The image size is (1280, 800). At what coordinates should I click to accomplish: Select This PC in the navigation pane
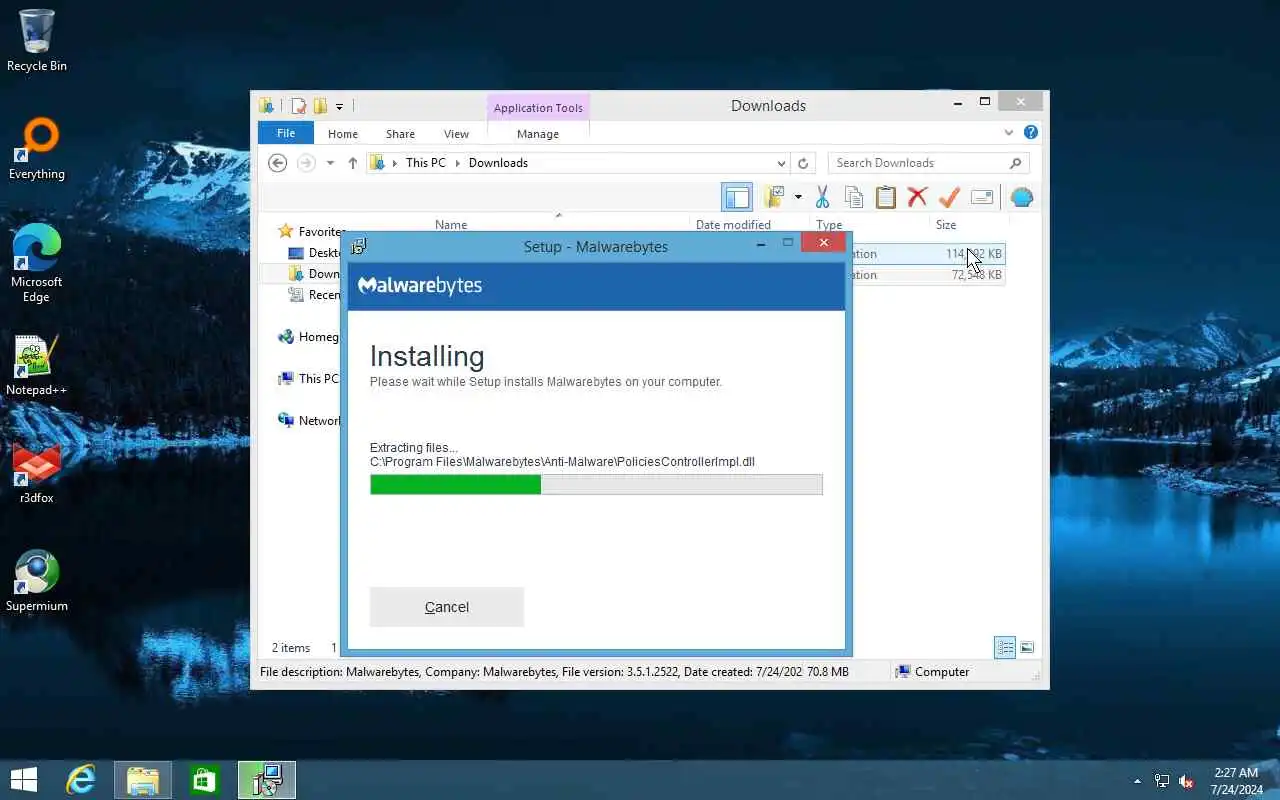point(309,379)
